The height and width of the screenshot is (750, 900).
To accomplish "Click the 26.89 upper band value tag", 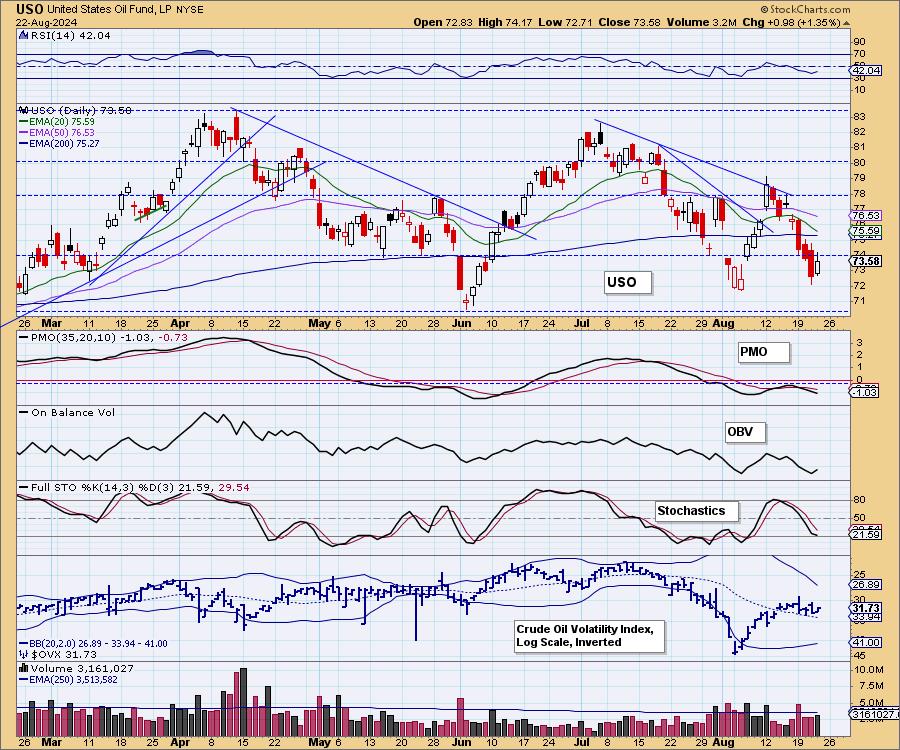I will [x=867, y=584].
